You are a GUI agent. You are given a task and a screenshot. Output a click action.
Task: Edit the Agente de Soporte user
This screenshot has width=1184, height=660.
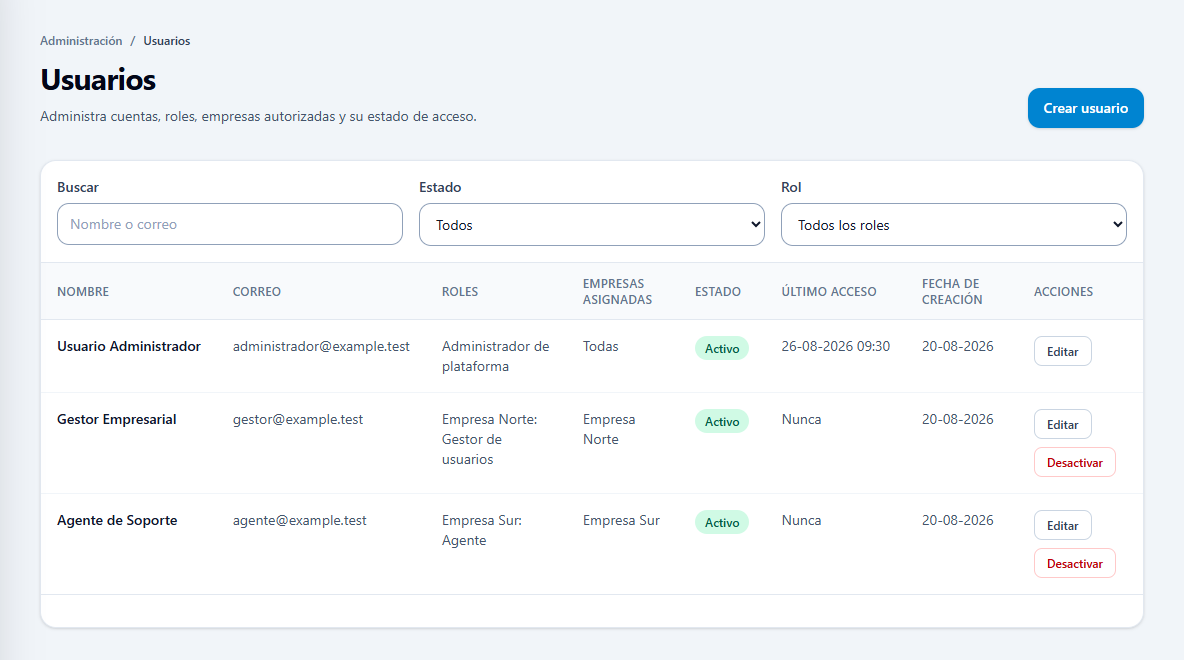(x=1062, y=526)
